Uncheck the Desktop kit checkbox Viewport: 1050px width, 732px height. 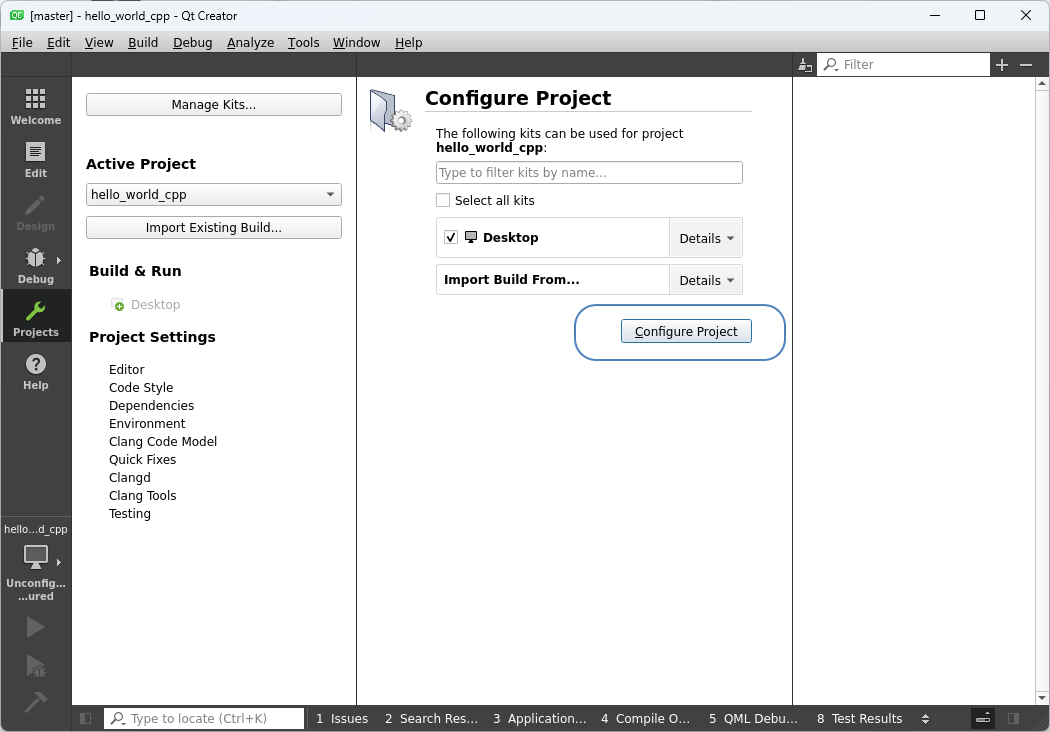click(451, 237)
